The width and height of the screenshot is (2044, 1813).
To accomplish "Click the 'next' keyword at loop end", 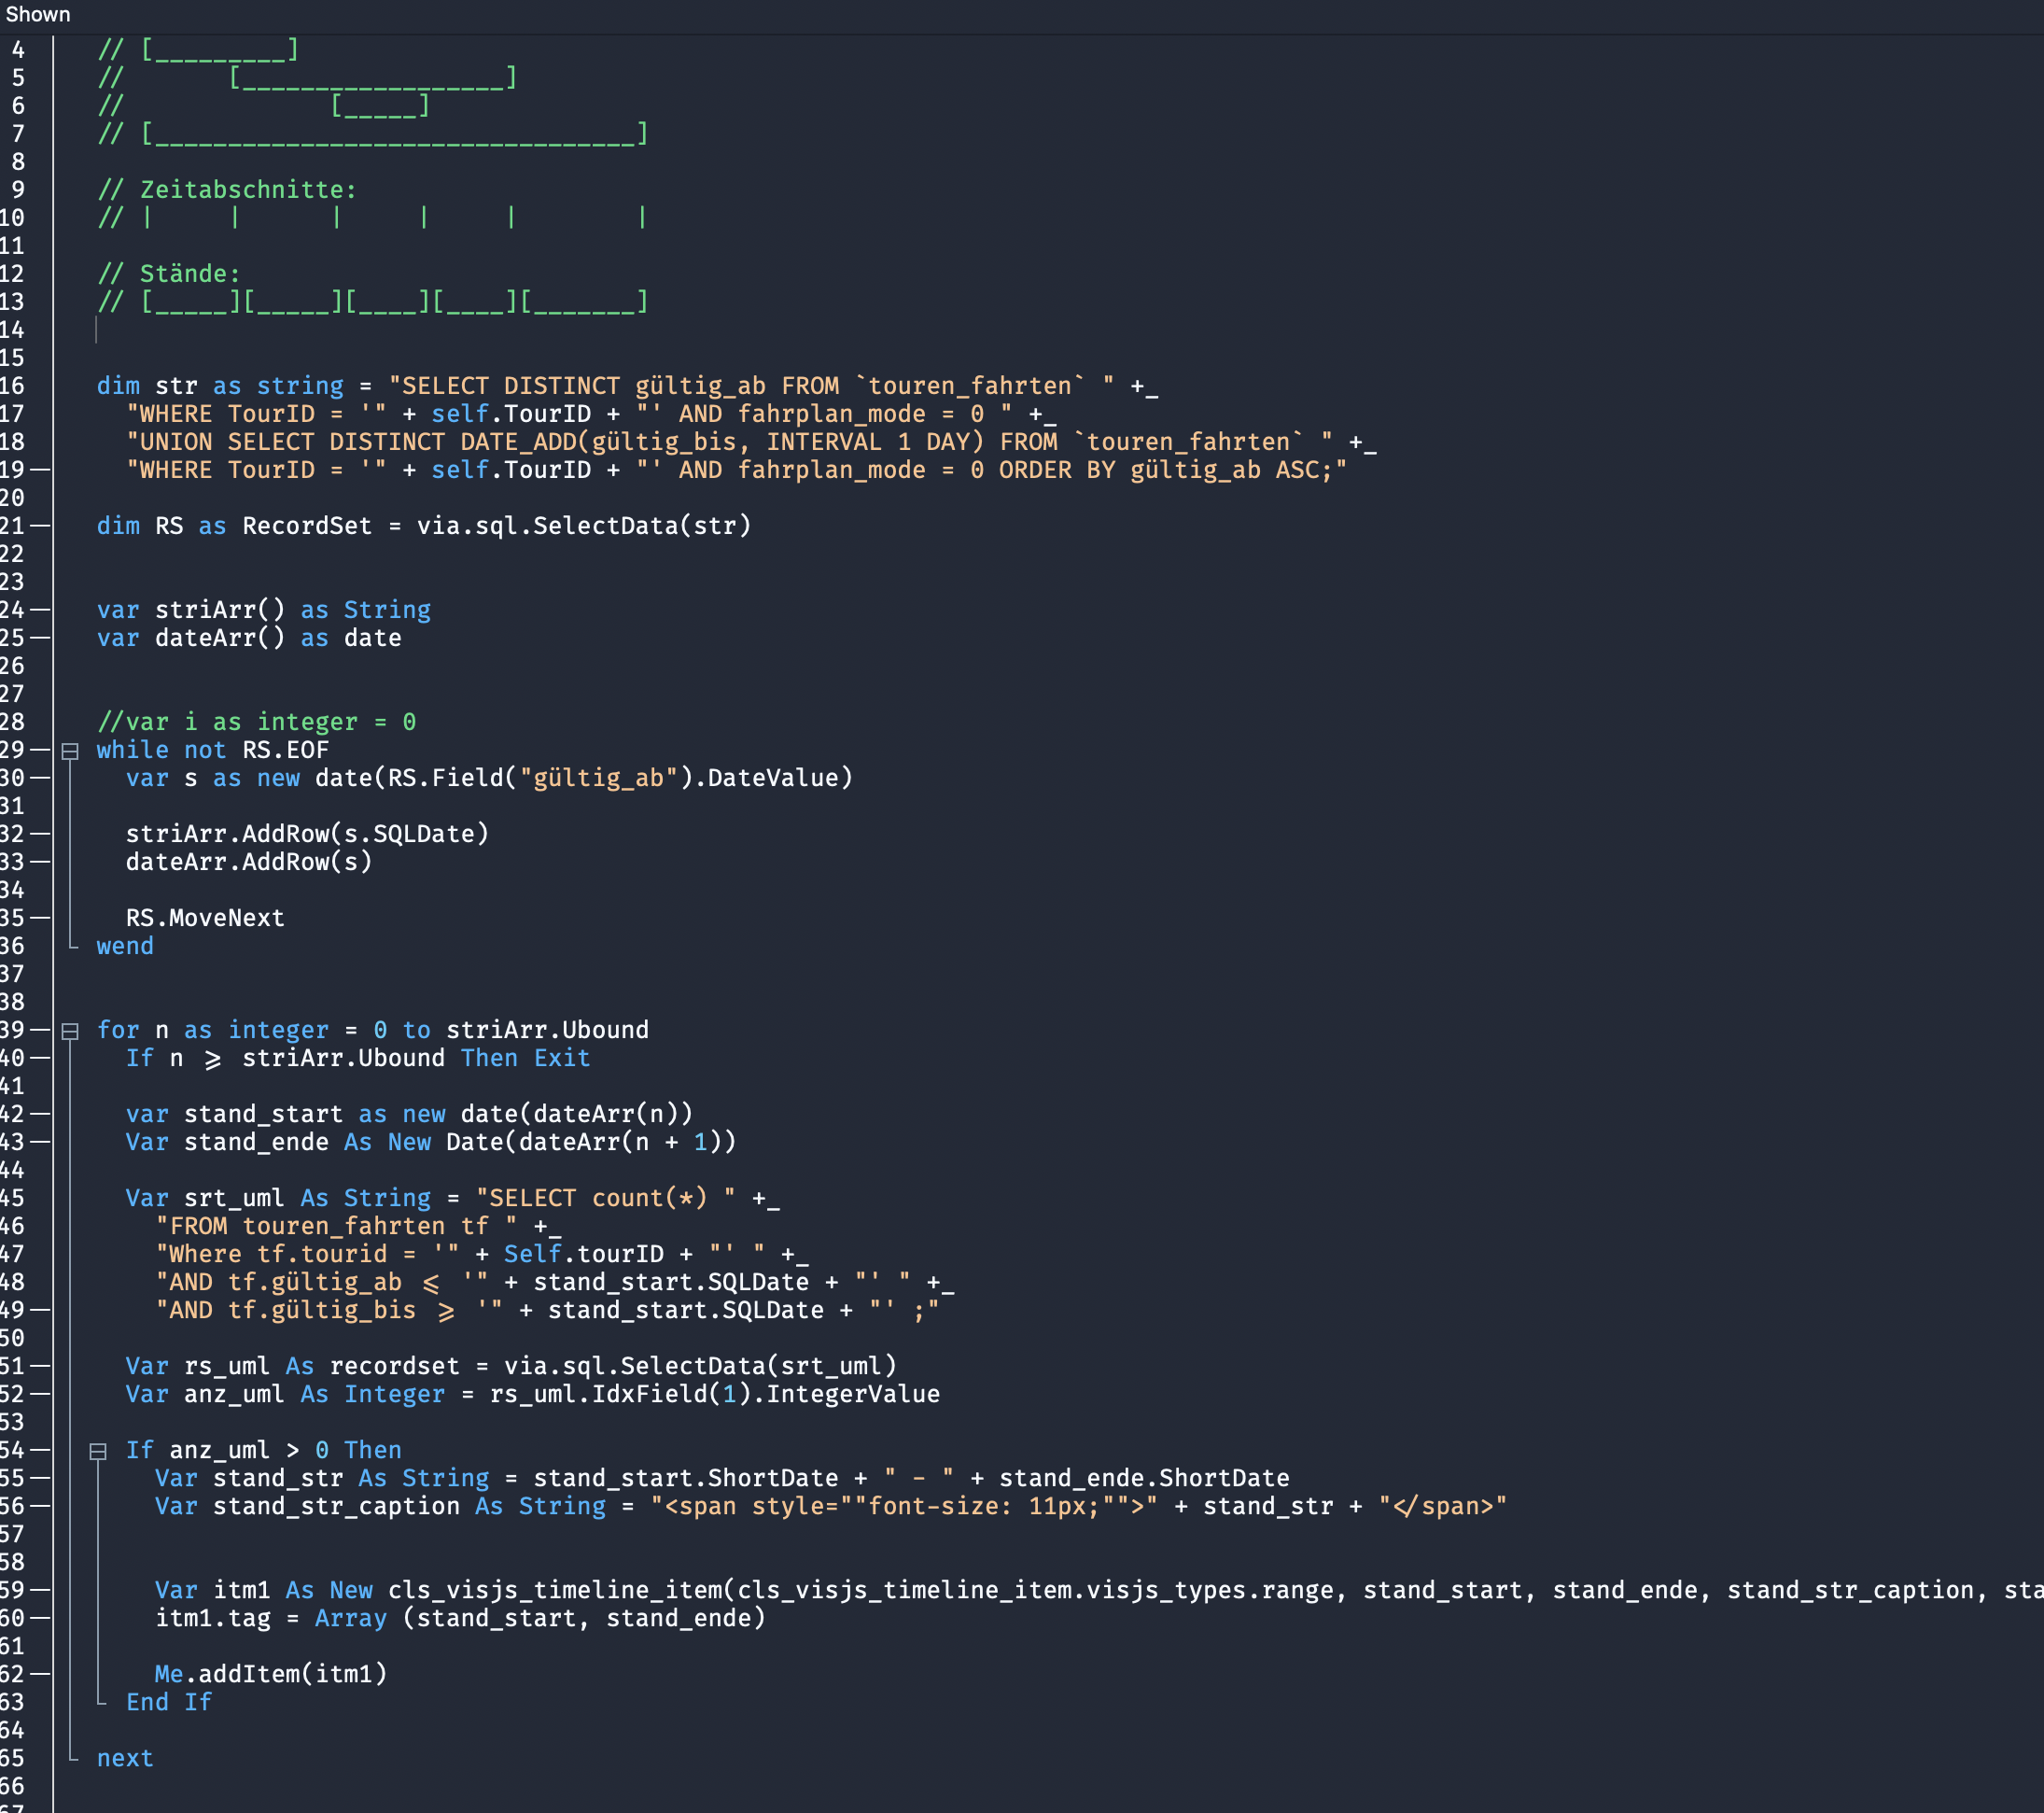I will coord(125,1758).
